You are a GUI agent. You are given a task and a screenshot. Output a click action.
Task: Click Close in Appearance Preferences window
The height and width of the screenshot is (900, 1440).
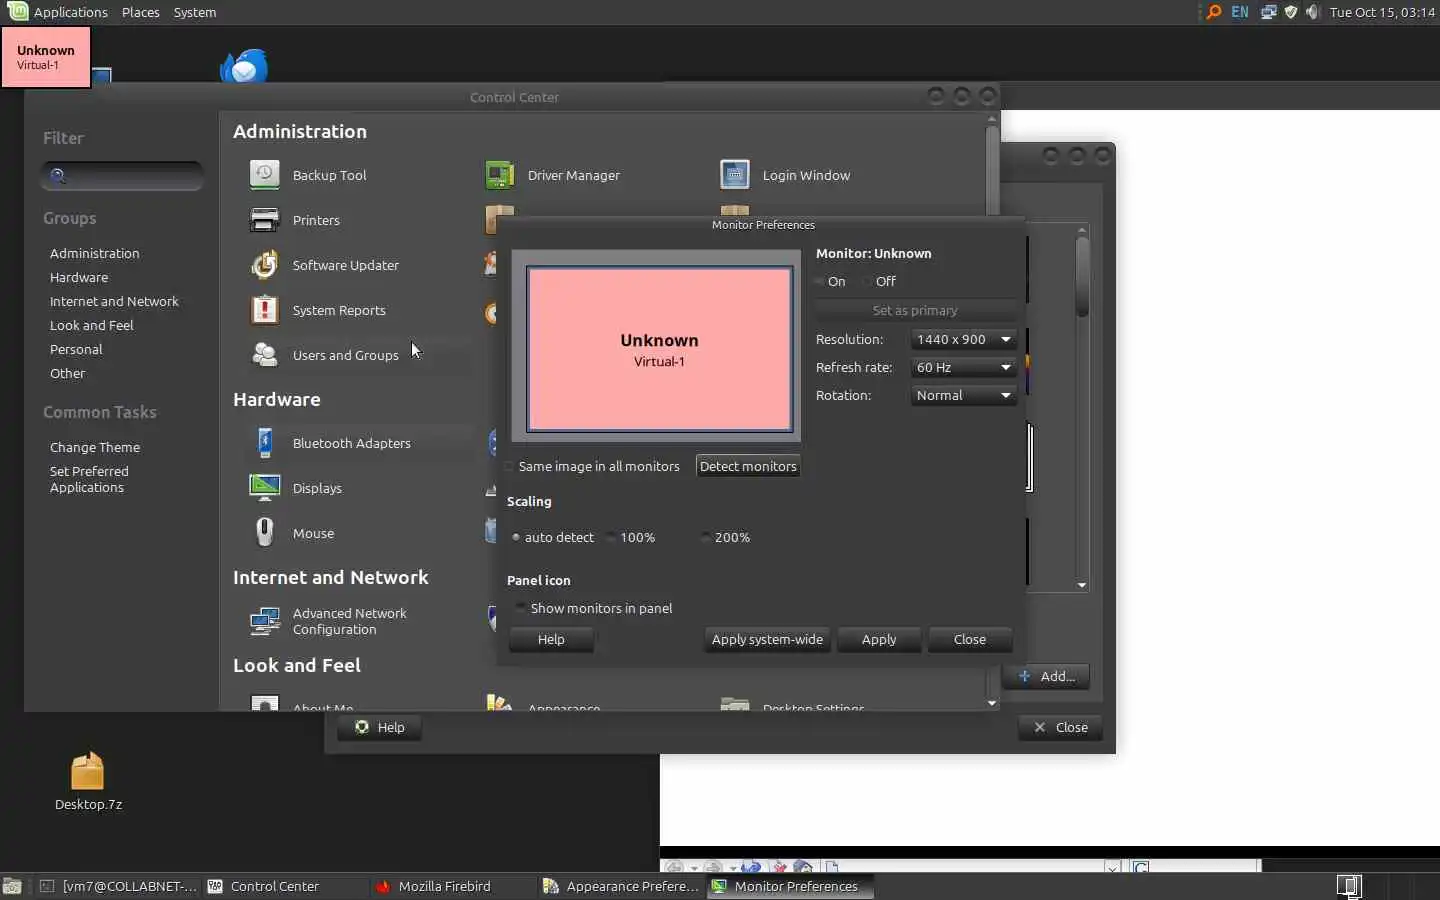pyautogui.click(x=1060, y=727)
